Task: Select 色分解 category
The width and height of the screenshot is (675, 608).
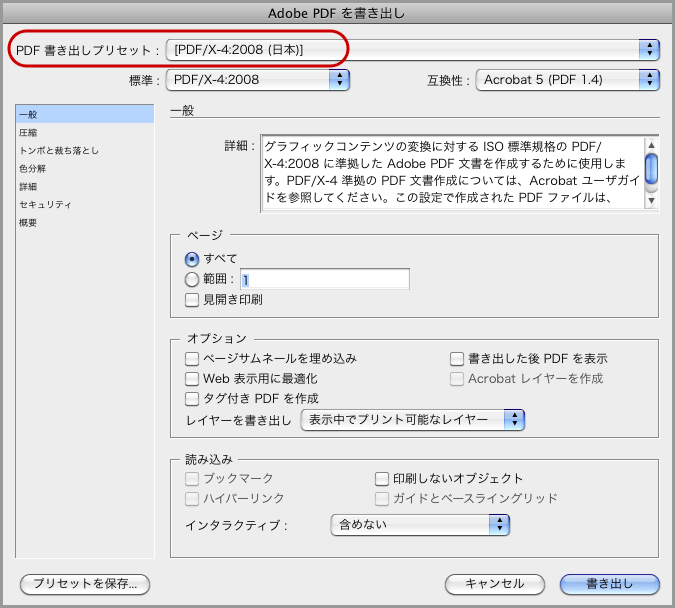Action: coord(85,168)
